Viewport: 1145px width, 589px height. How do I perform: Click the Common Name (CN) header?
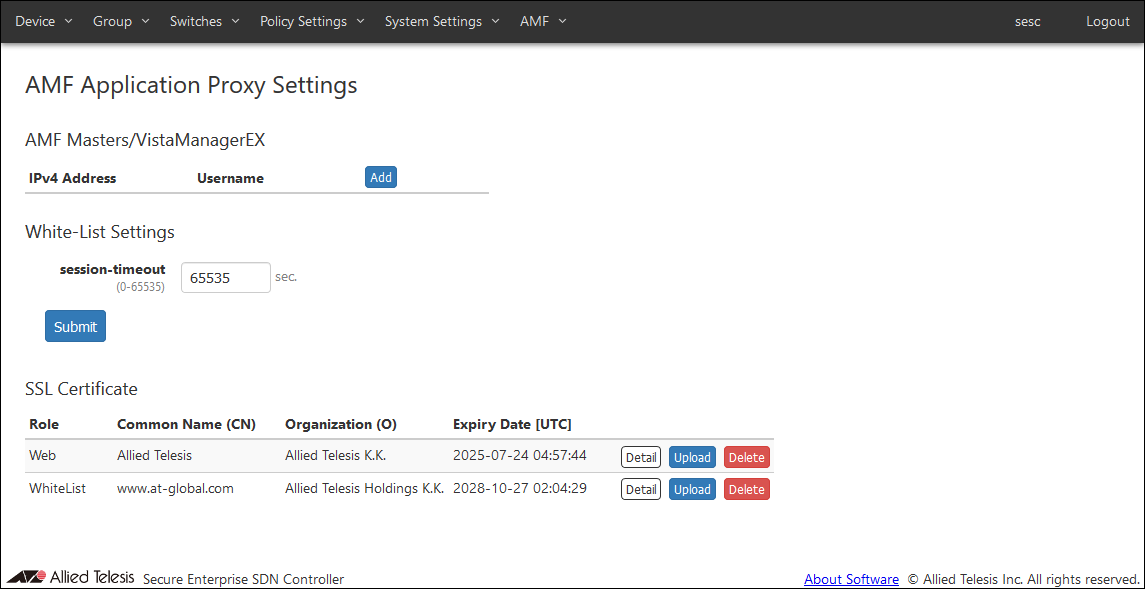[x=186, y=425]
